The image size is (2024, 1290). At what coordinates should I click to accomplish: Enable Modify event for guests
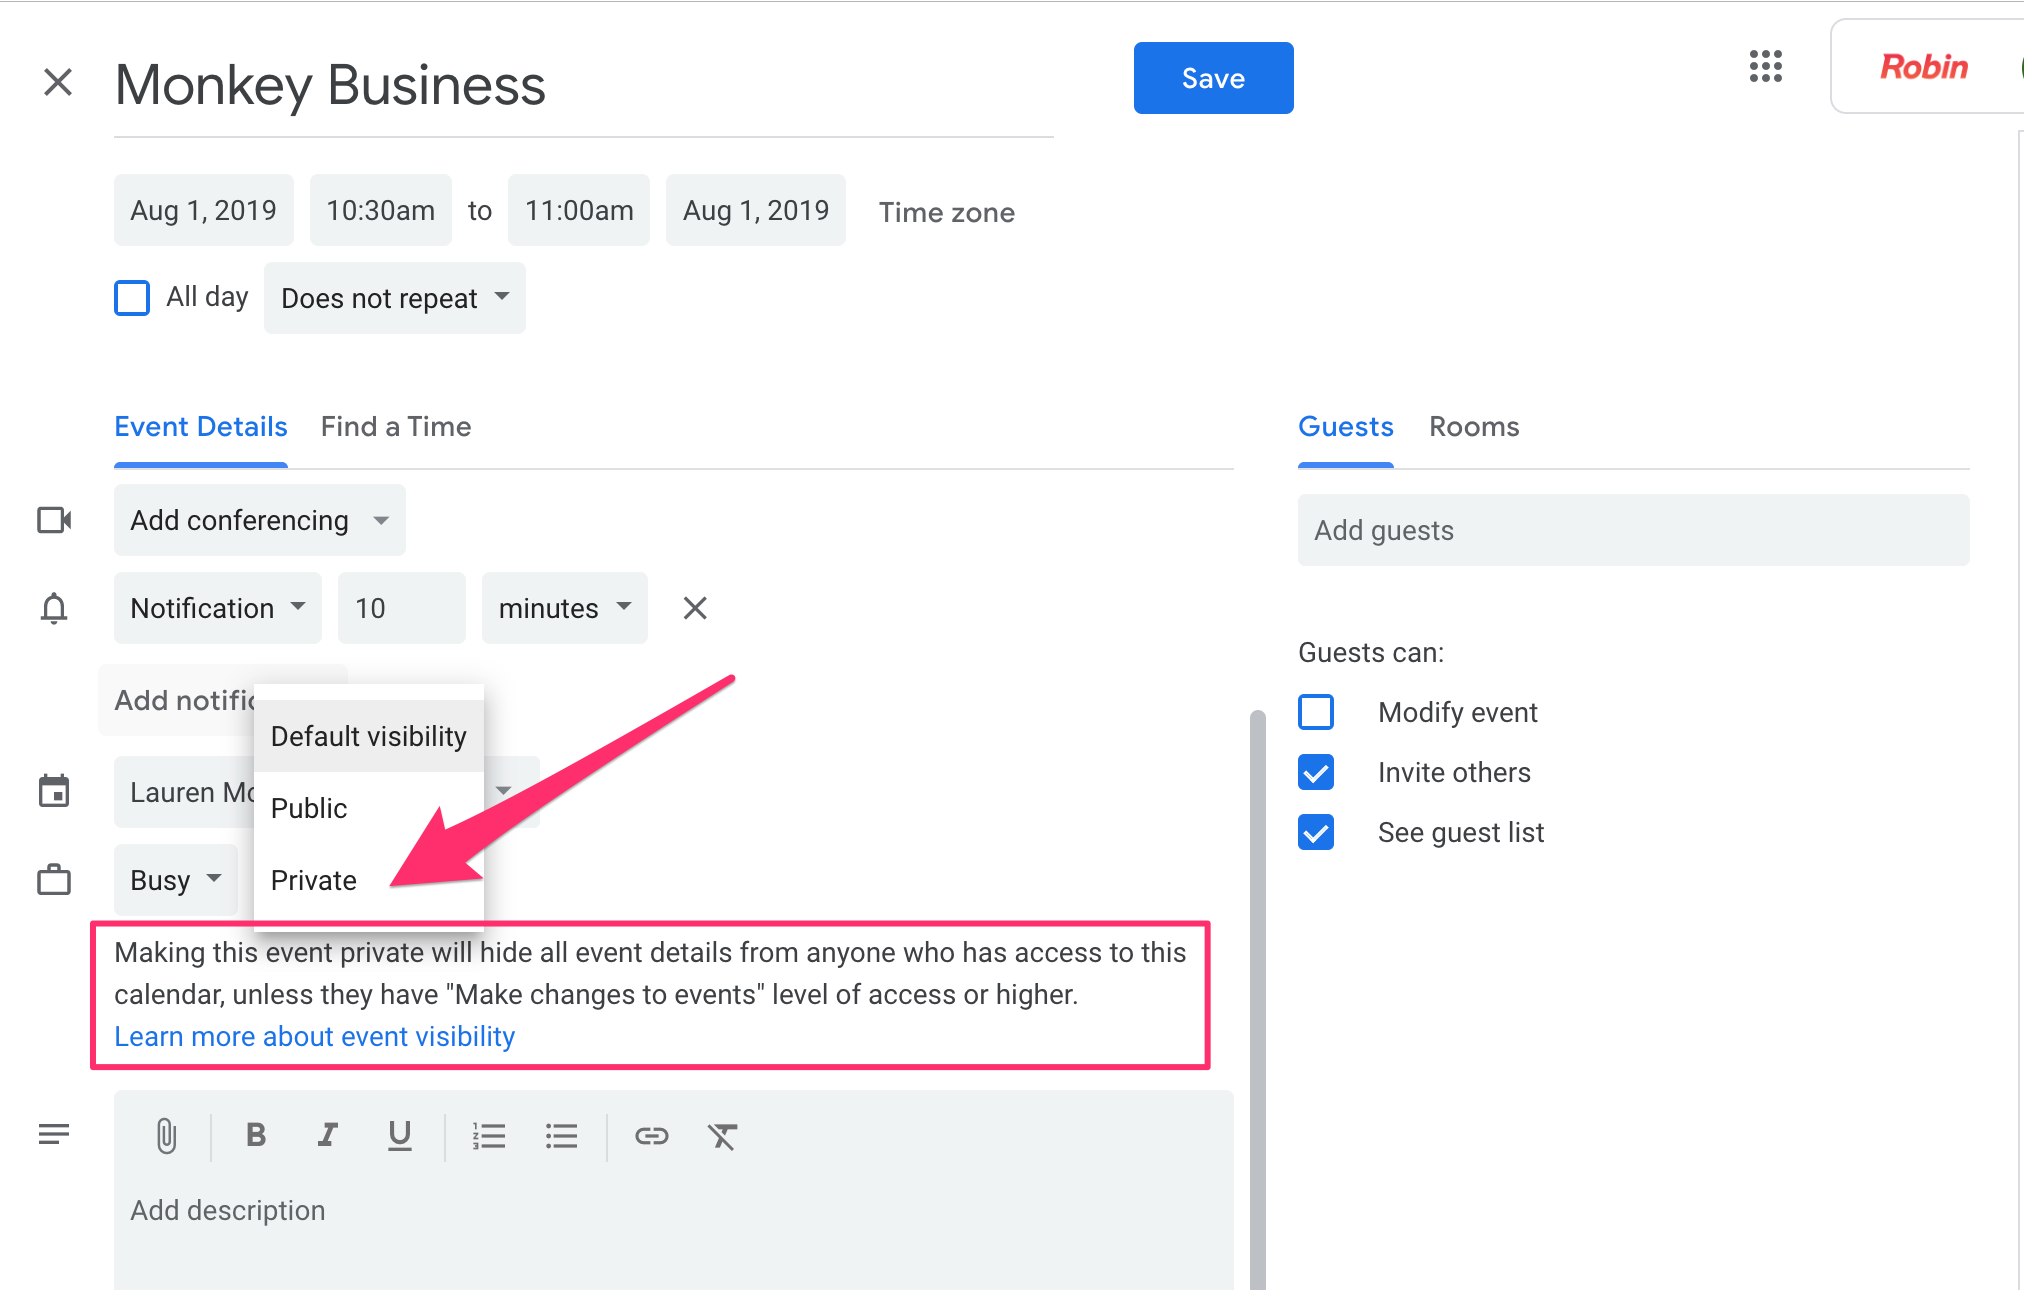(1316, 712)
